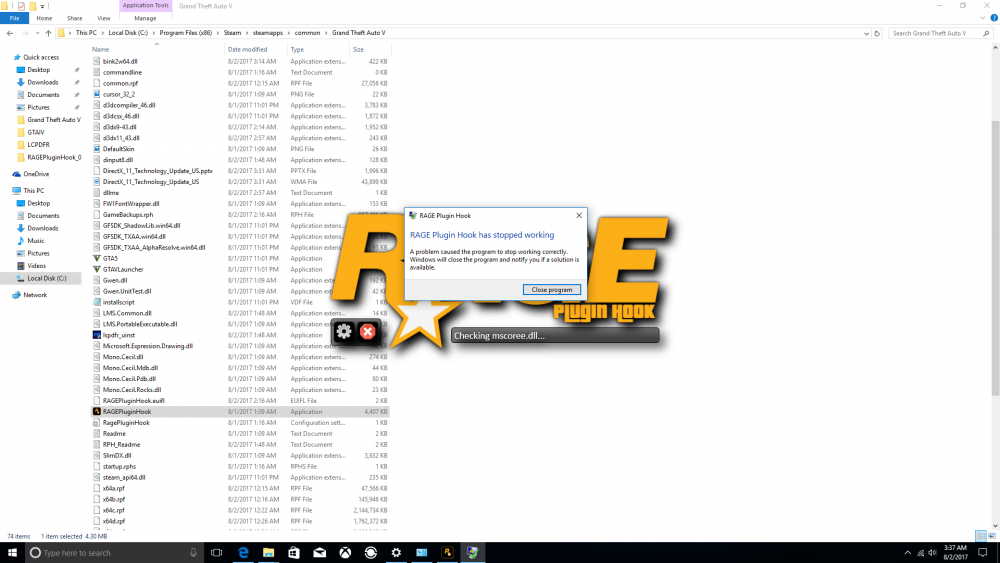Expand address bar history dropdown
The height and width of the screenshot is (563, 1000).
tap(866, 33)
